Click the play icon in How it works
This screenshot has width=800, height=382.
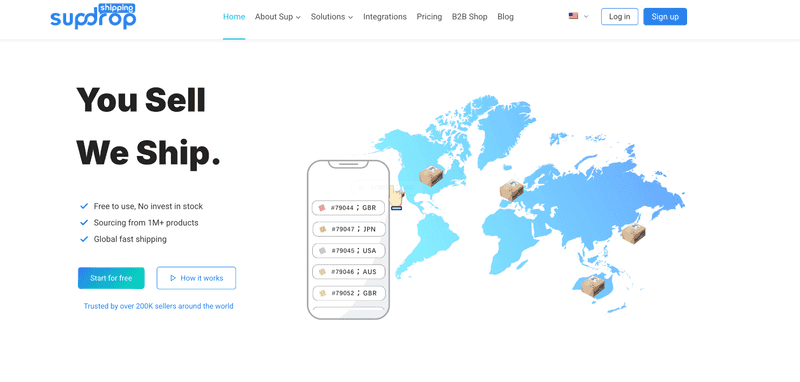click(173, 278)
